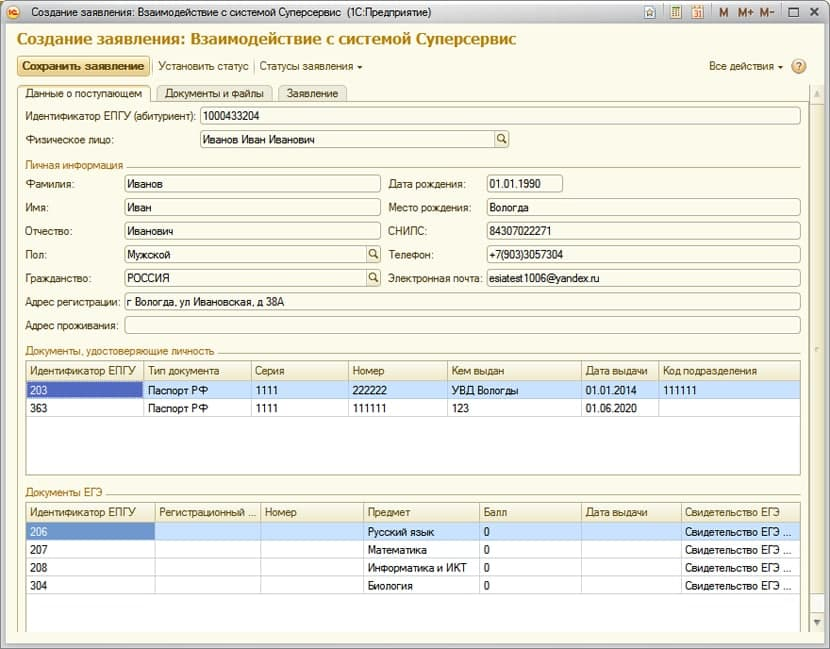Click the M- memory subtract button

click(x=767, y=12)
